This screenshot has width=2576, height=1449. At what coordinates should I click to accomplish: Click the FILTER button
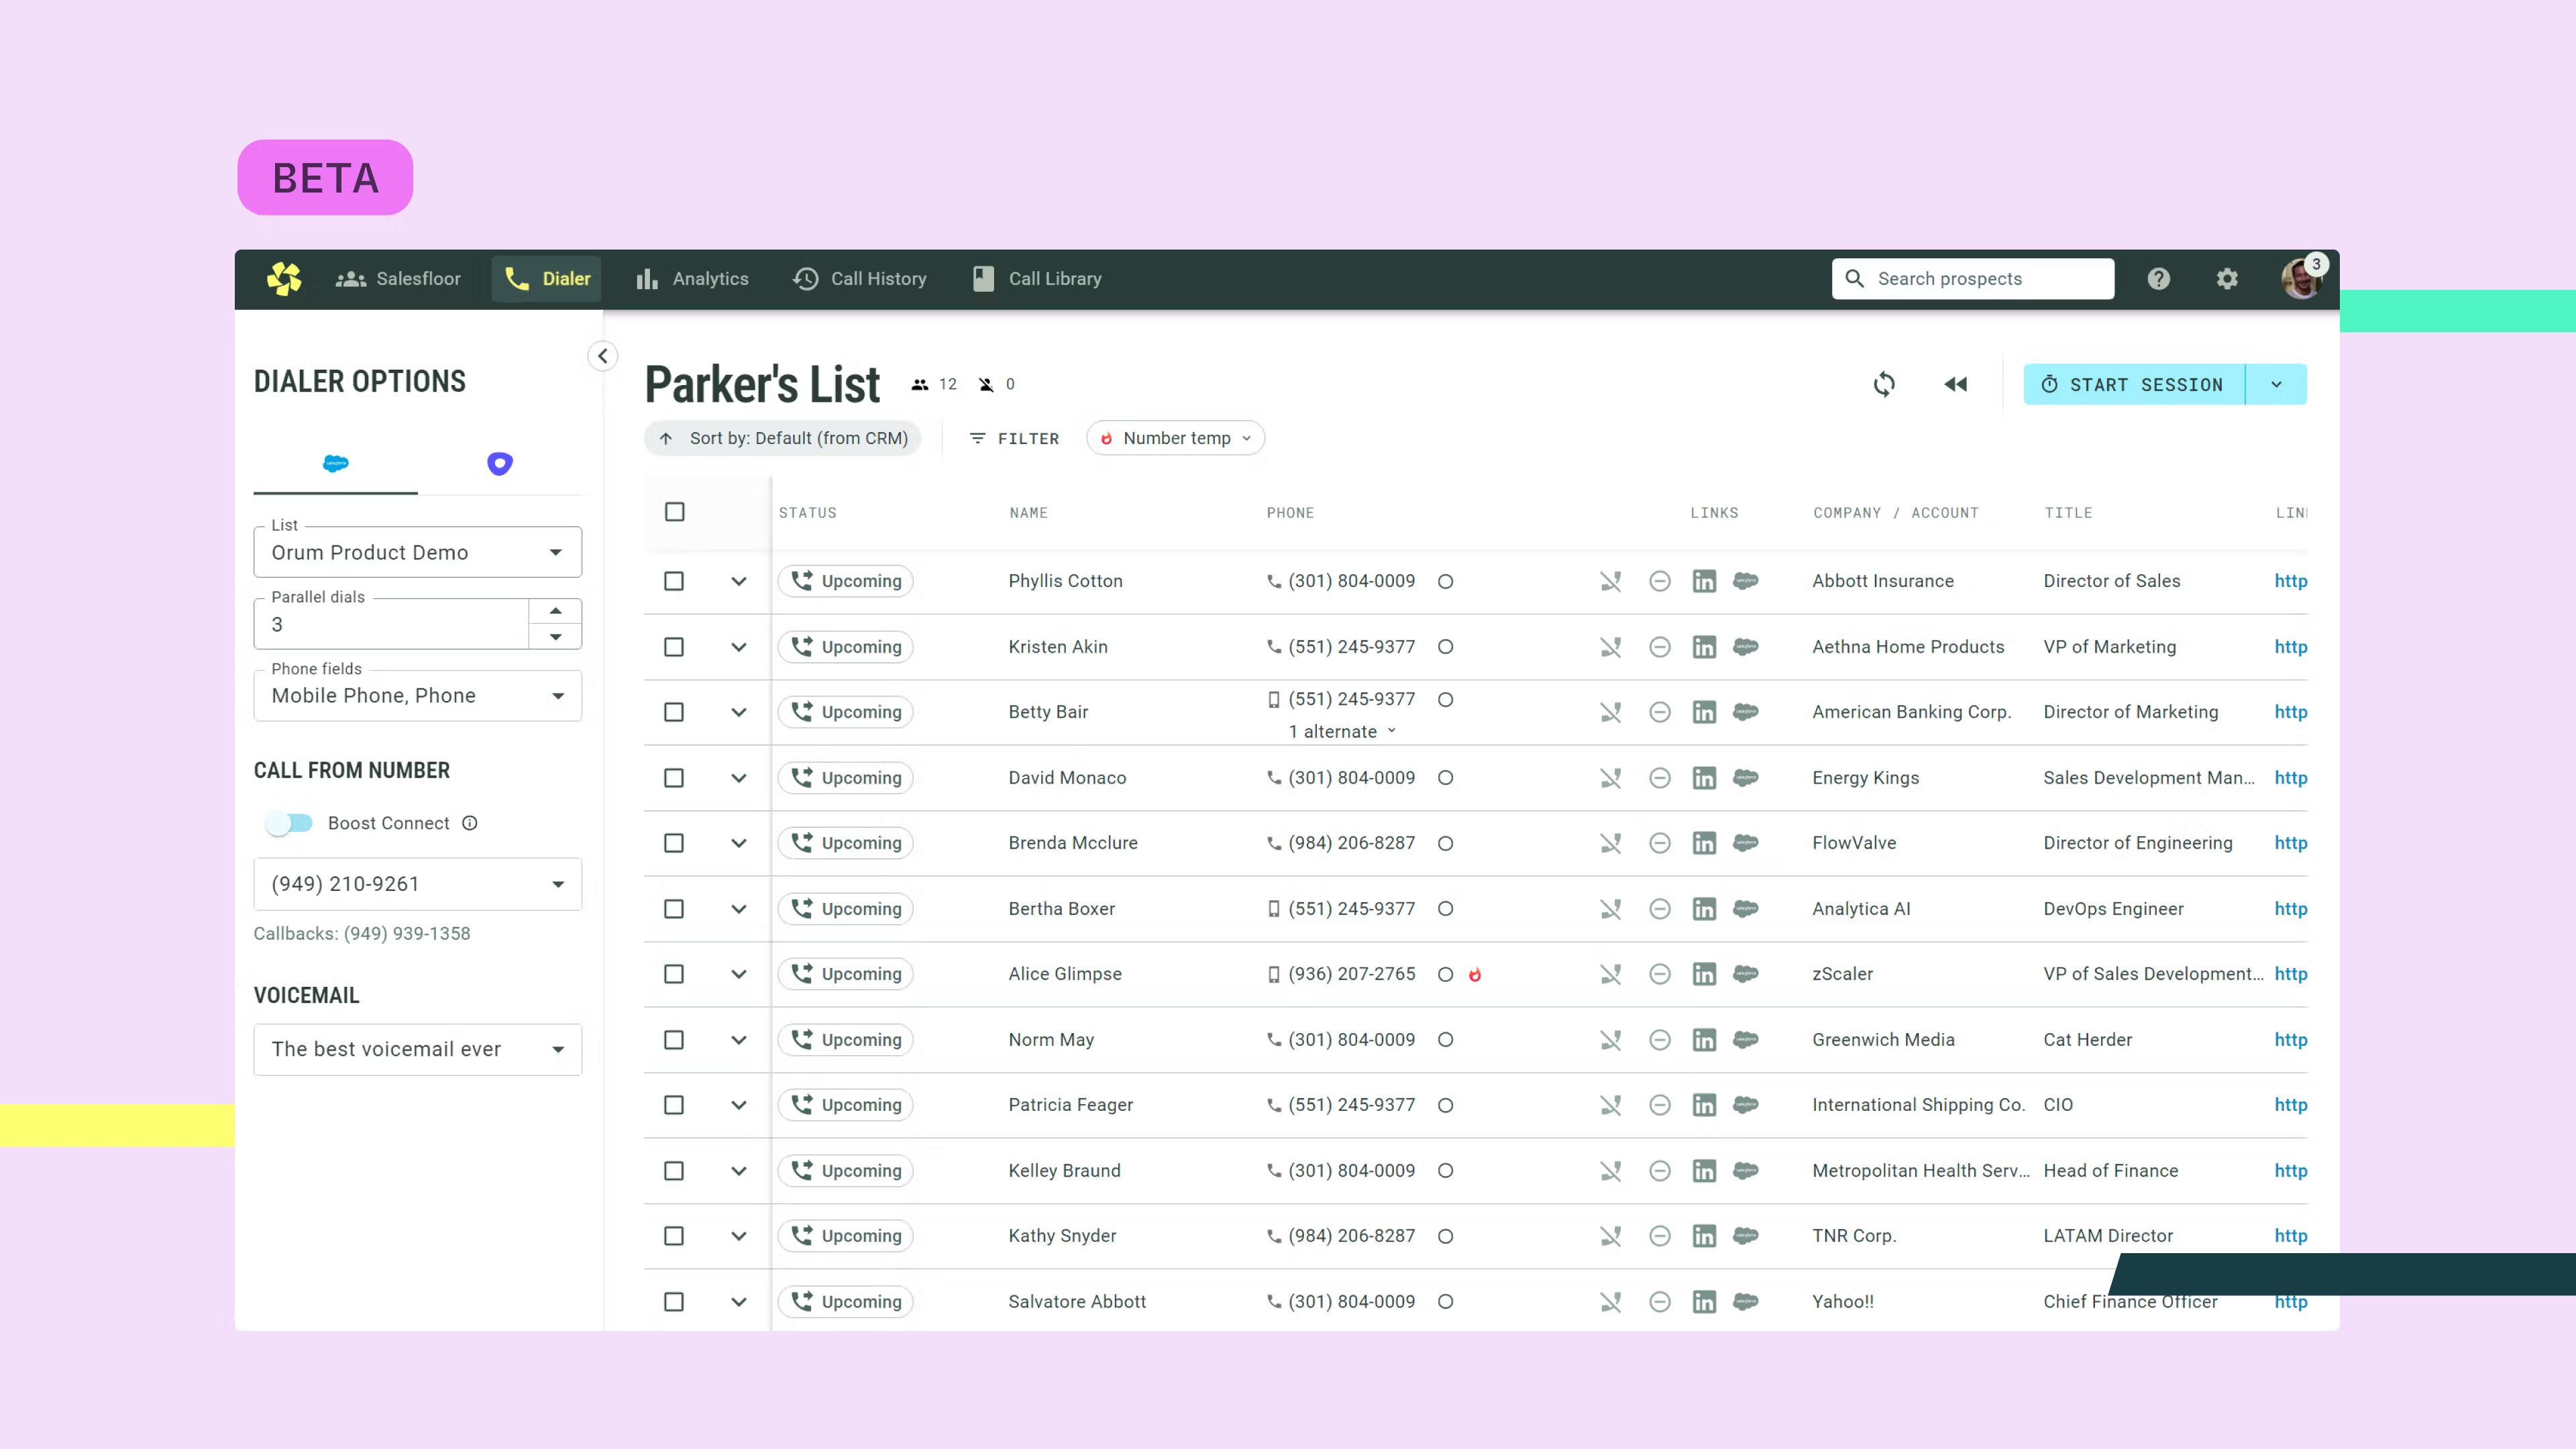click(1014, 438)
